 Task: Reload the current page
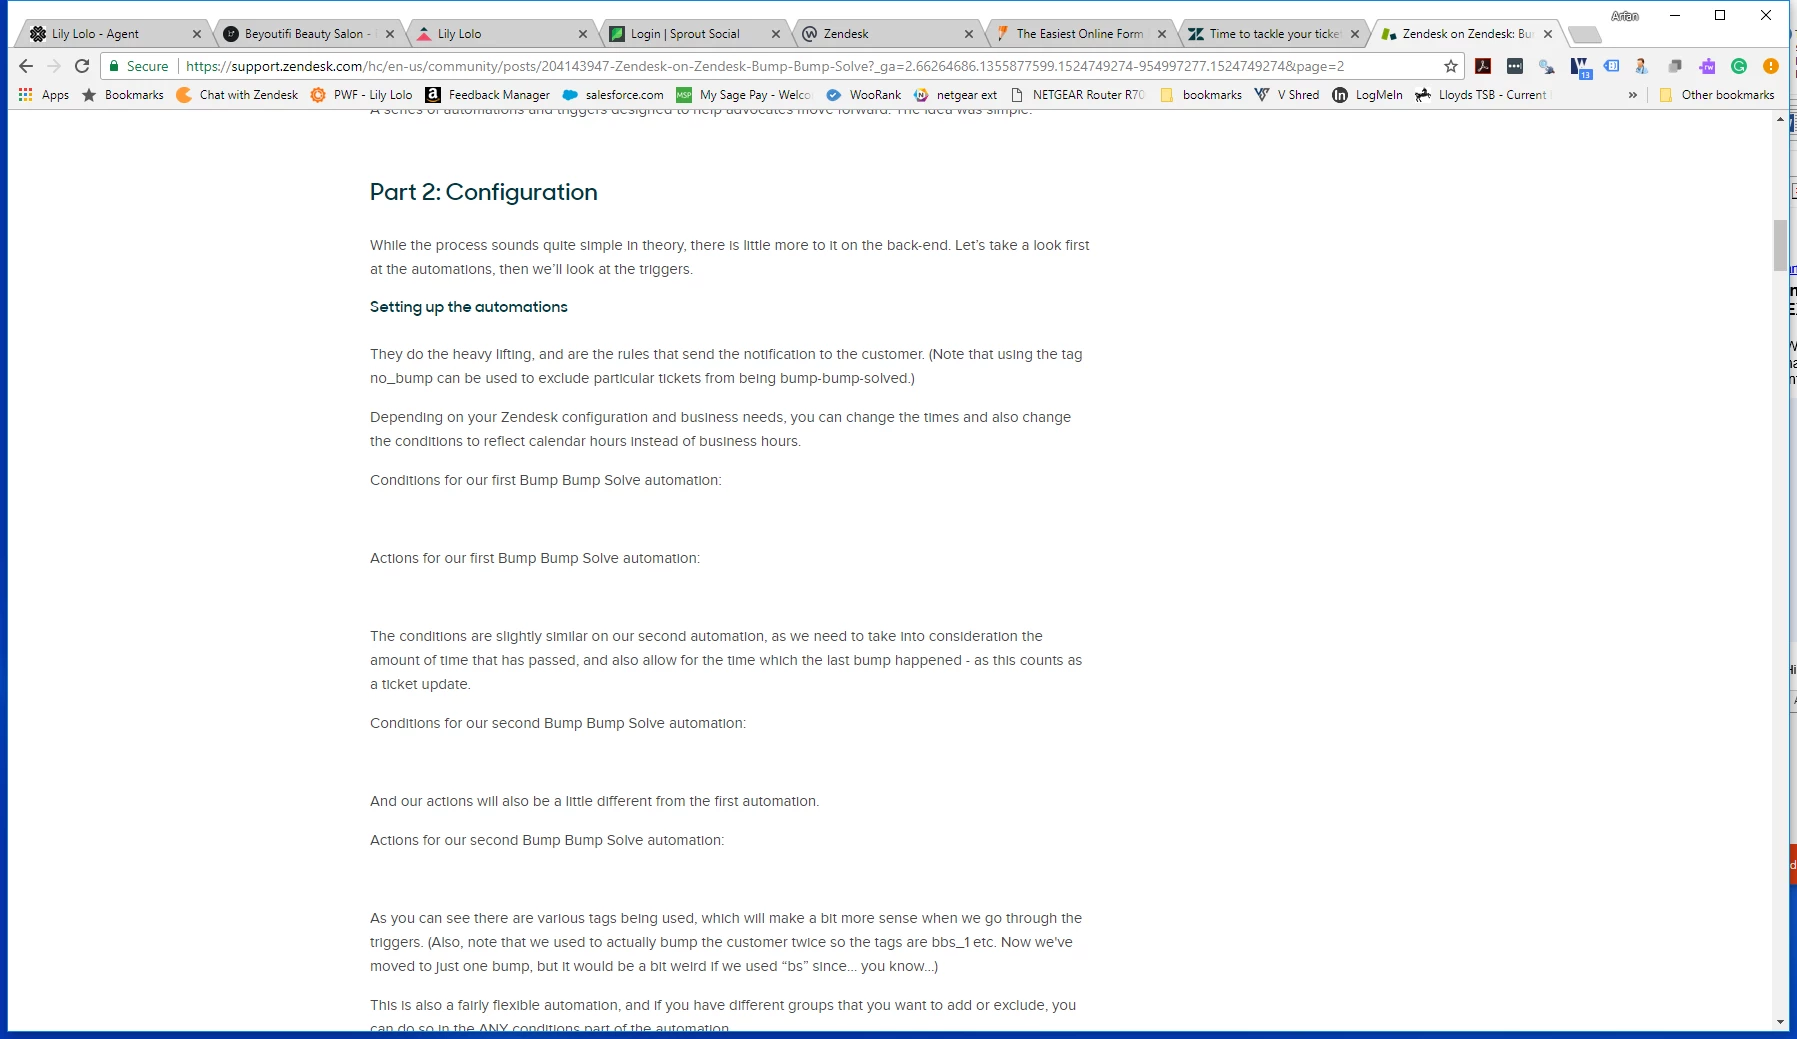82,66
